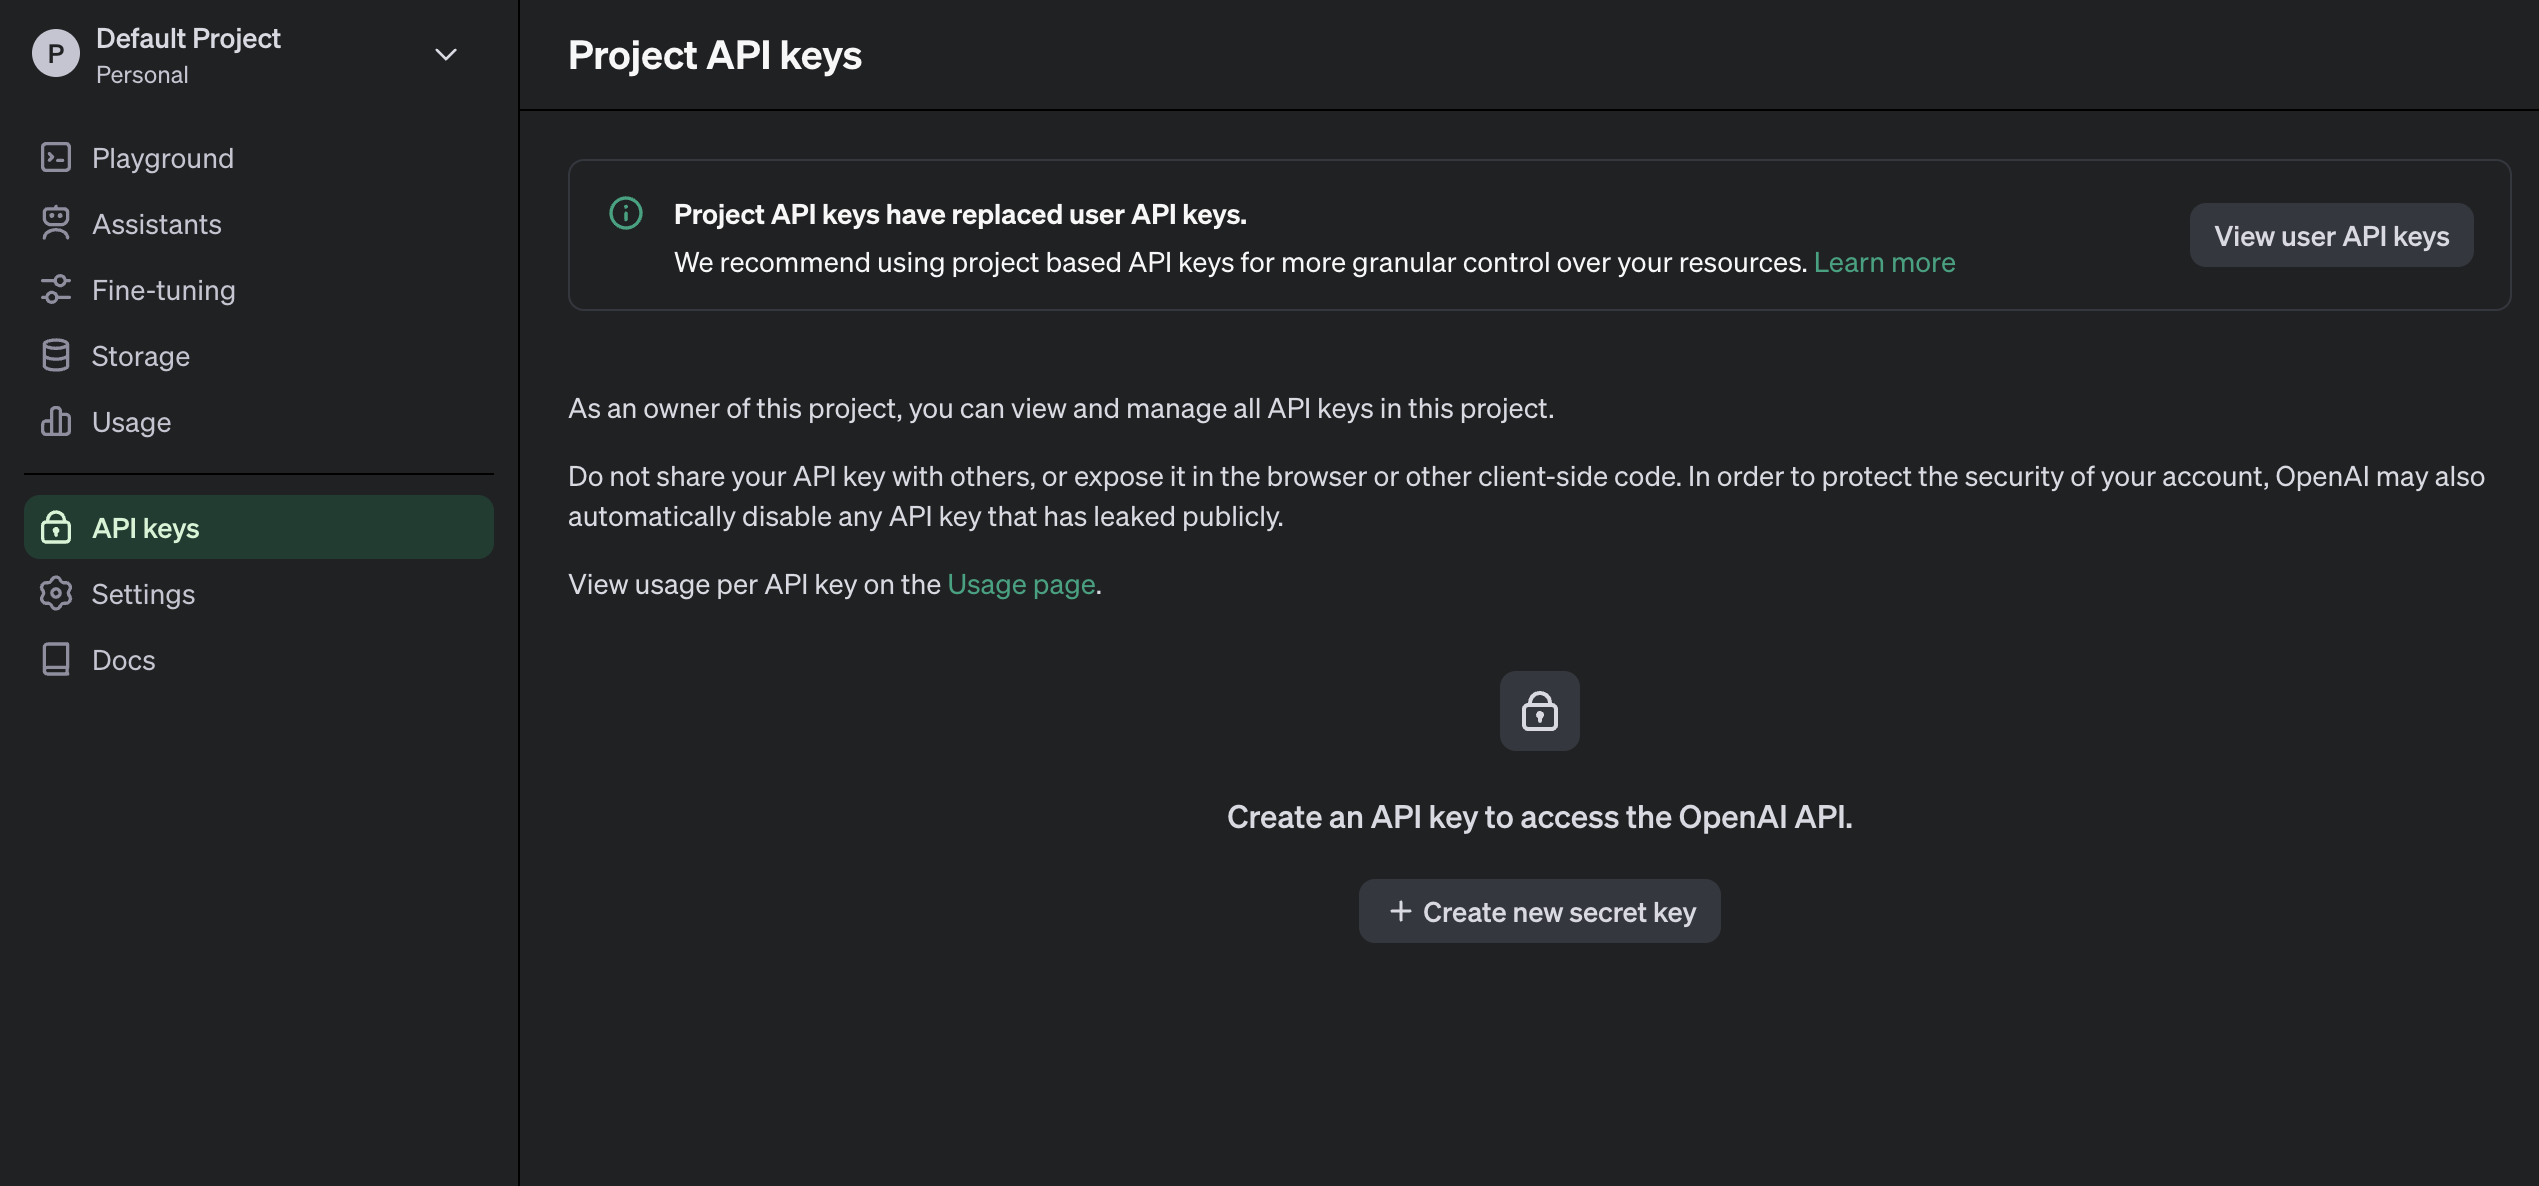Open Settings from the sidebar

coord(259,593)
